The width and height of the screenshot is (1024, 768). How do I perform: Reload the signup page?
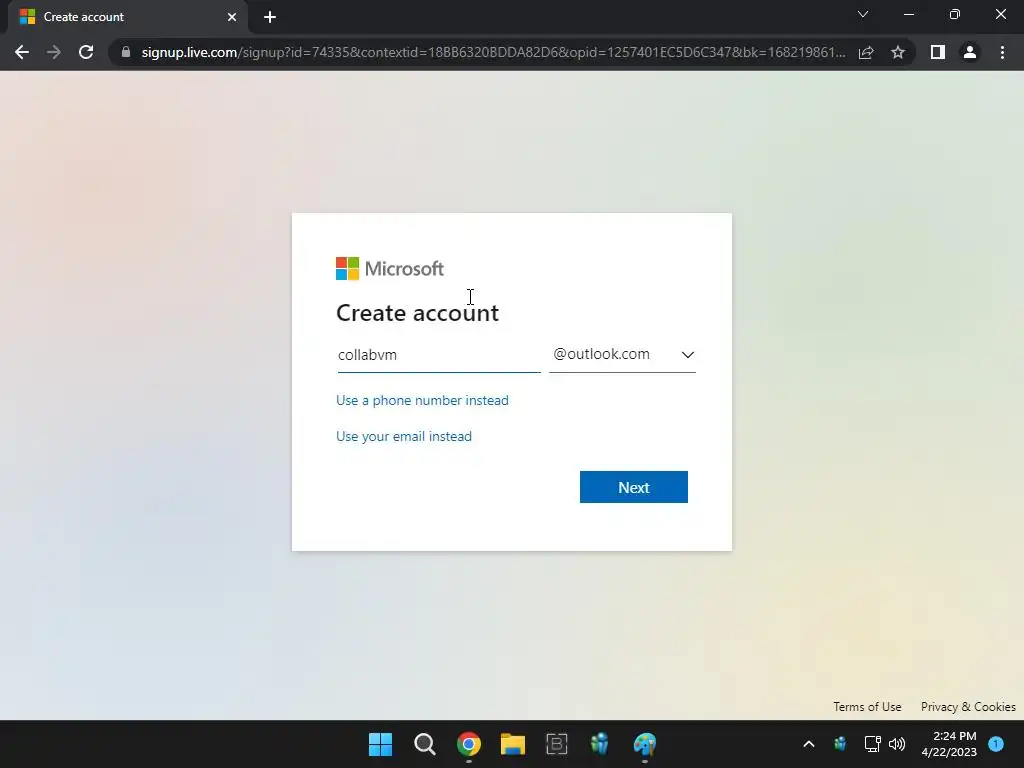[x=86, y=52]
